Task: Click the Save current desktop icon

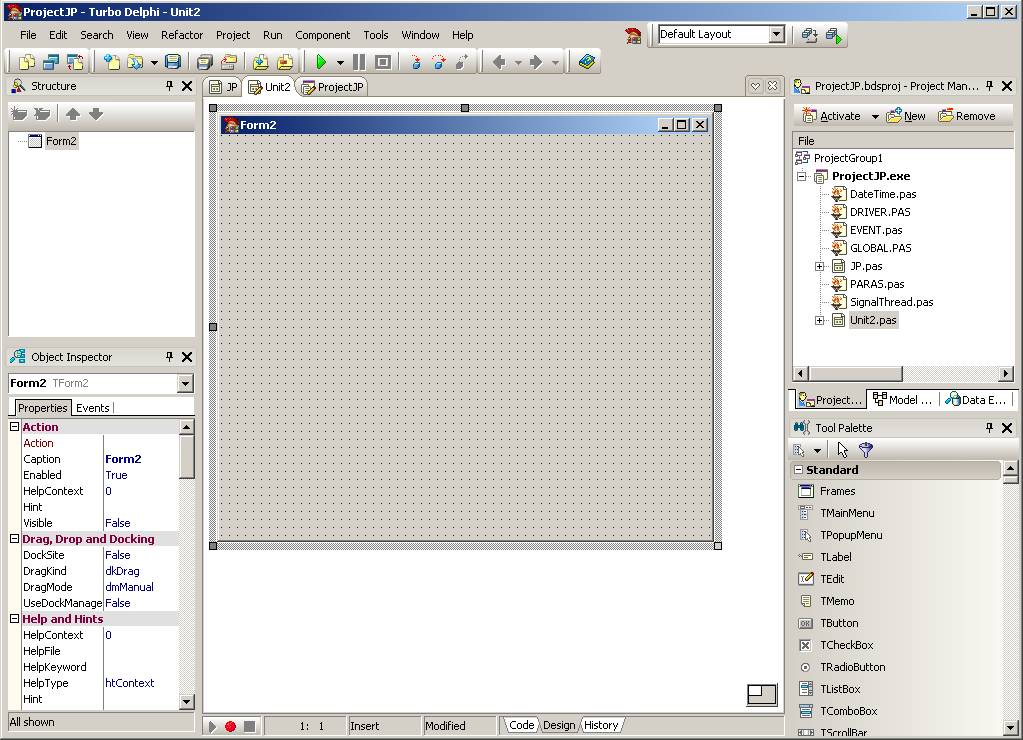Action: (x=810, y=35)
